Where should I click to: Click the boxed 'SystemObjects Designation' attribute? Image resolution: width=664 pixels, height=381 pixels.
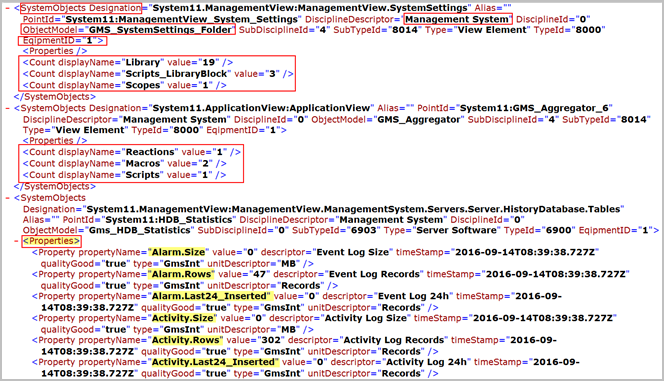pos(80,8)
